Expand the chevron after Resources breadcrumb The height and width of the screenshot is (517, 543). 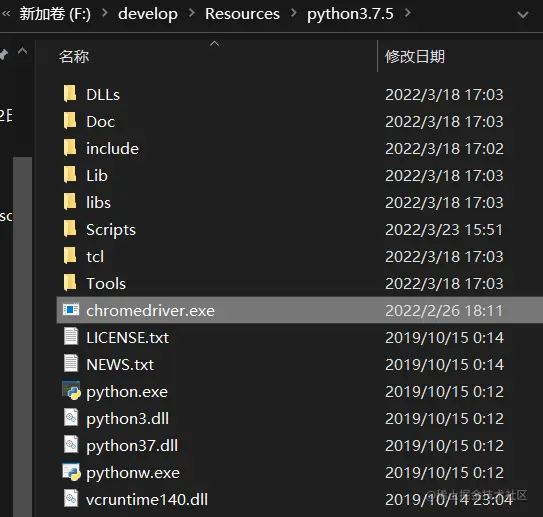pyautogui.click(x=294, y=13)
